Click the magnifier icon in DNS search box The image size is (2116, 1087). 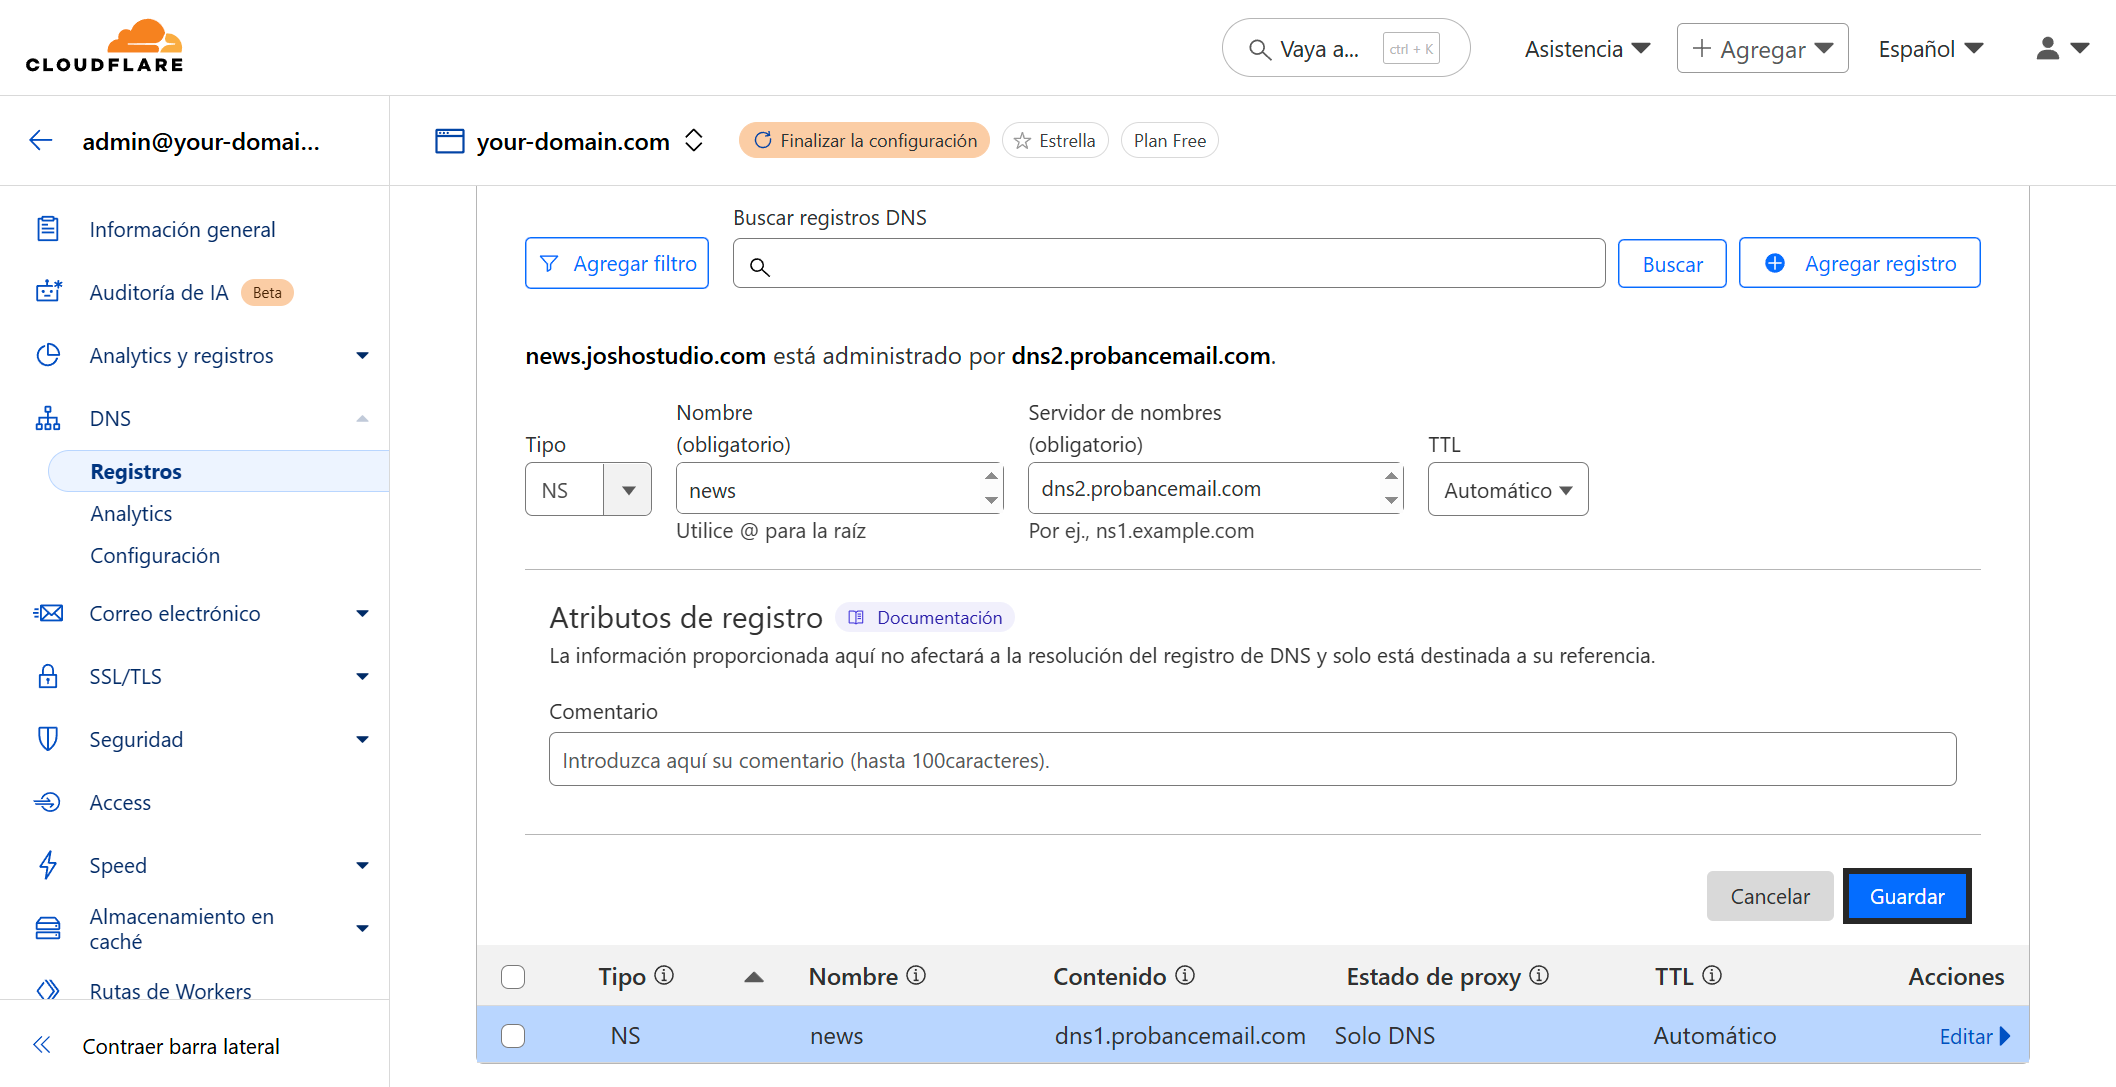760,267
